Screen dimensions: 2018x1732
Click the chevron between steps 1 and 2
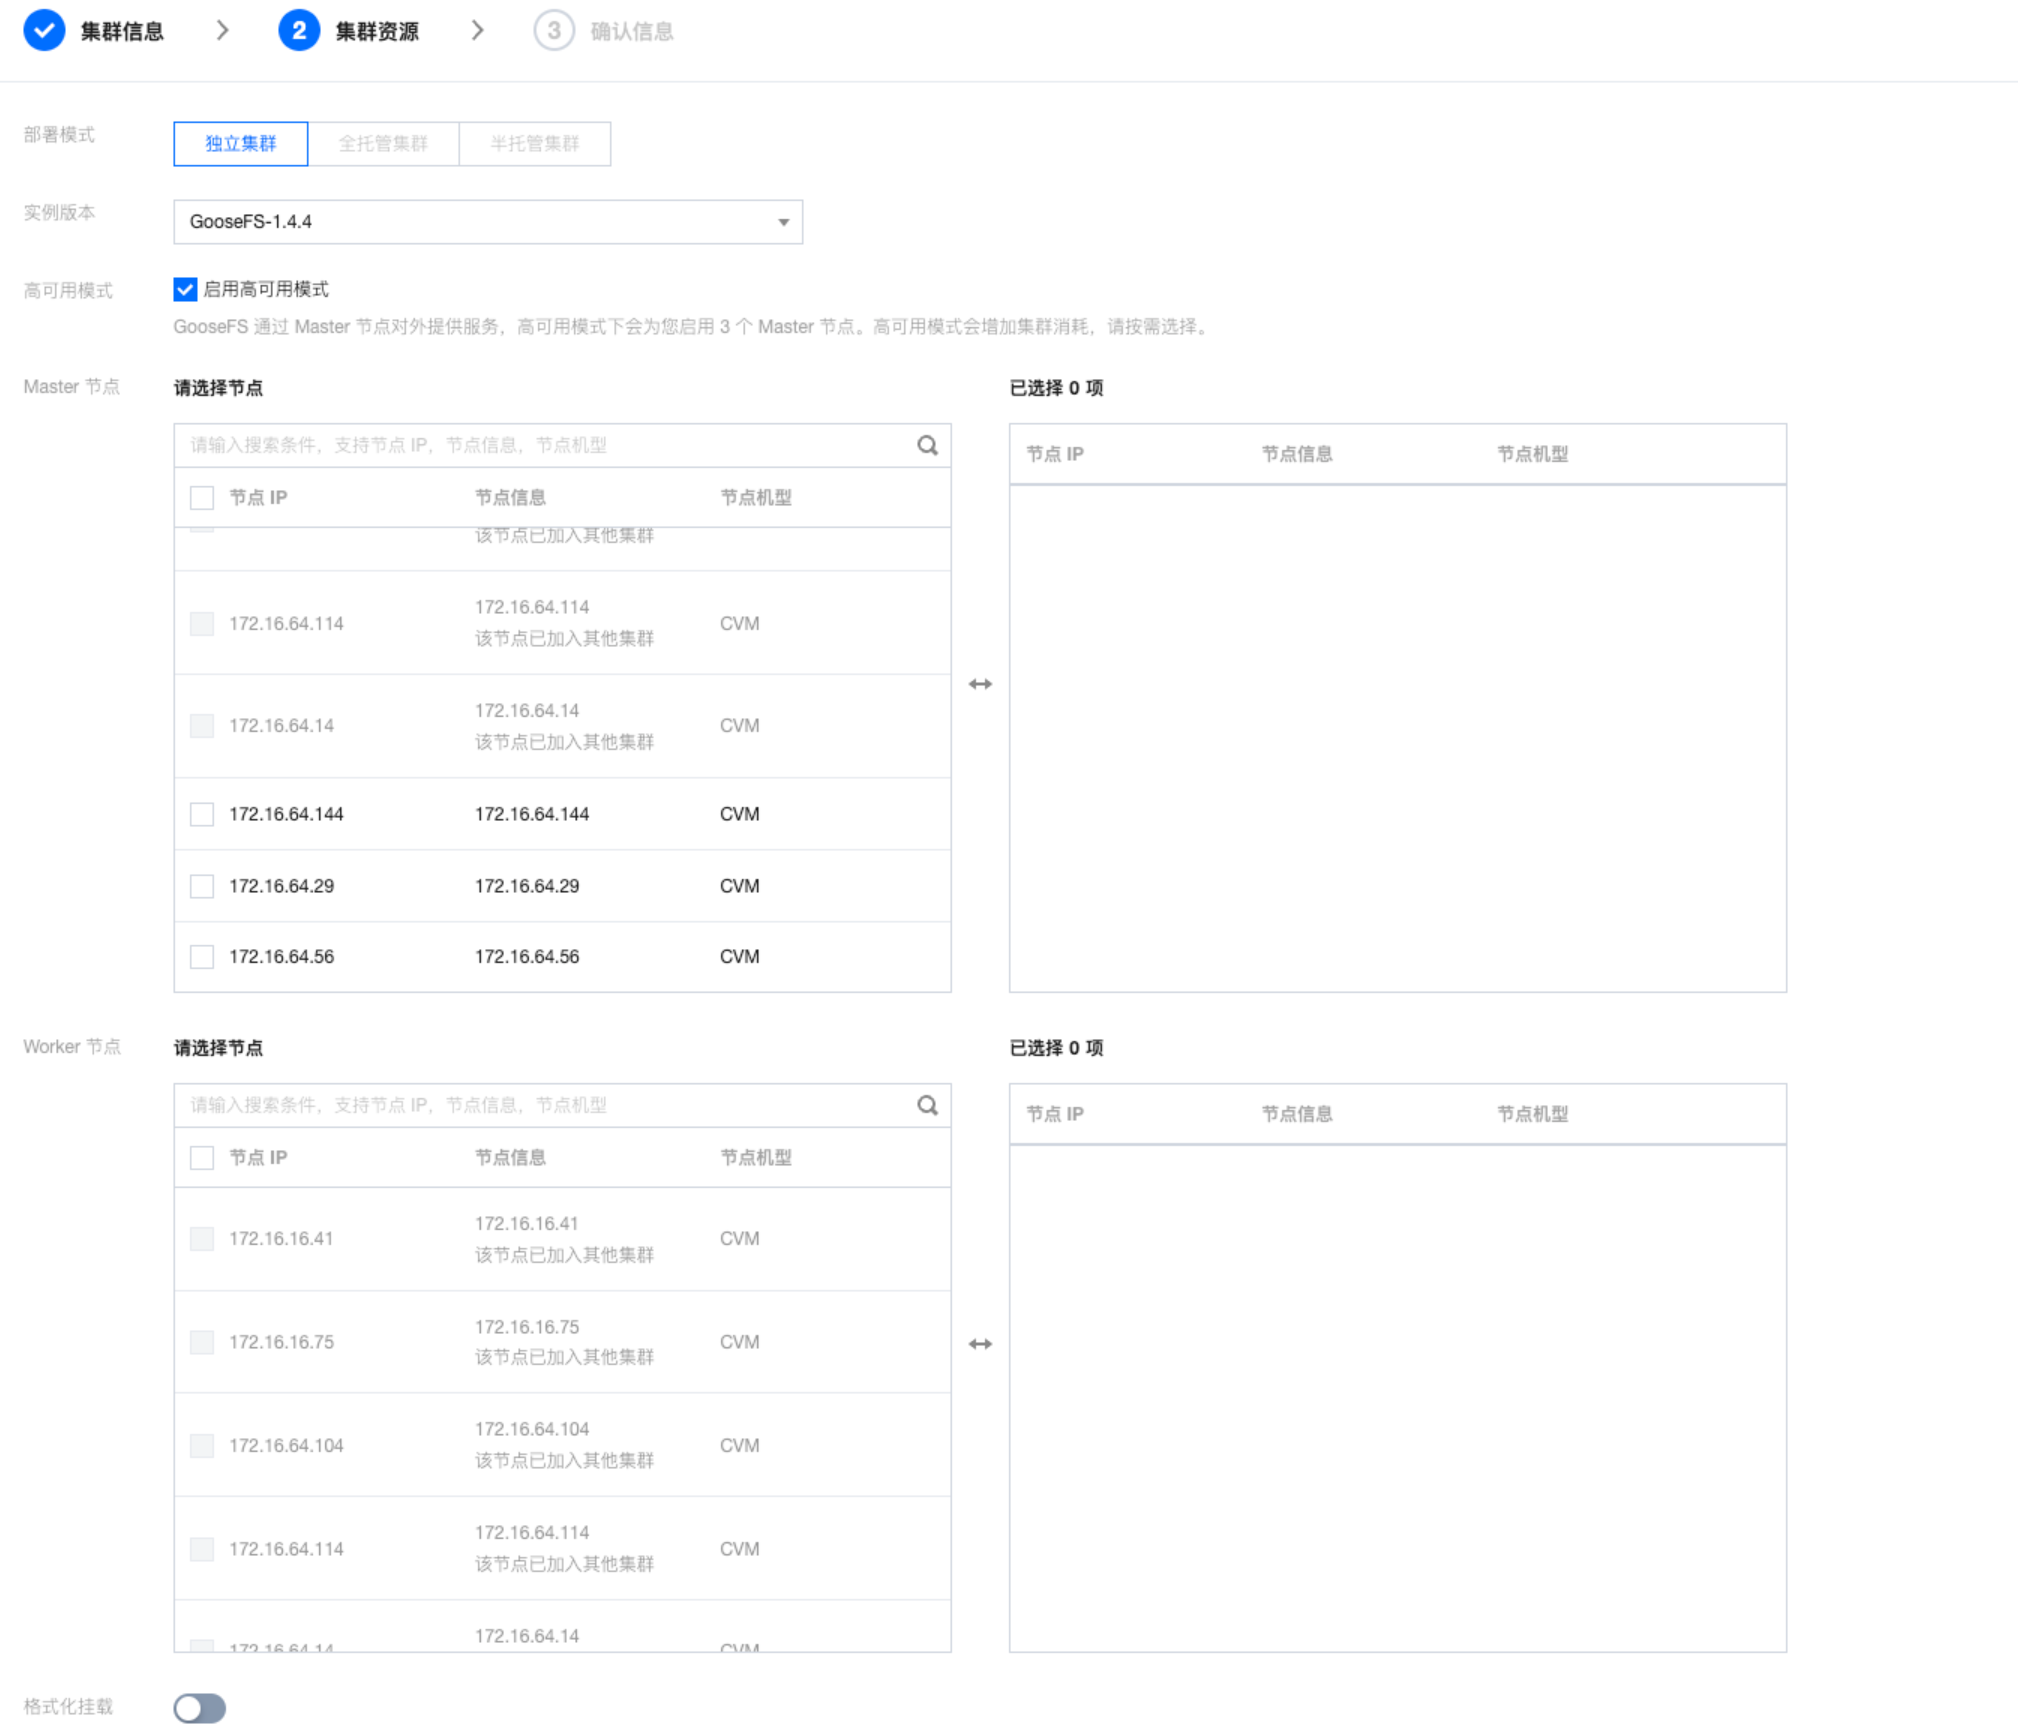coord(222,31)
